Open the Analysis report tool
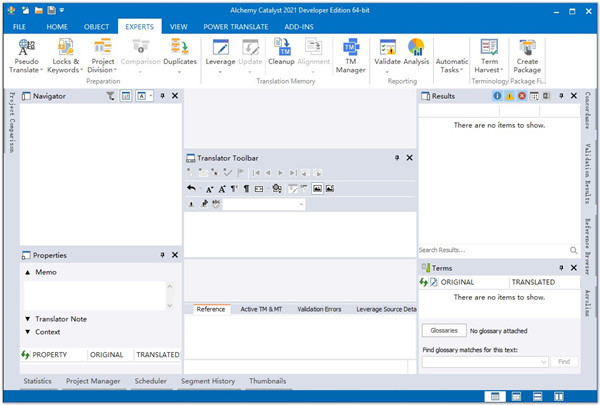 (x=416, y=52)
